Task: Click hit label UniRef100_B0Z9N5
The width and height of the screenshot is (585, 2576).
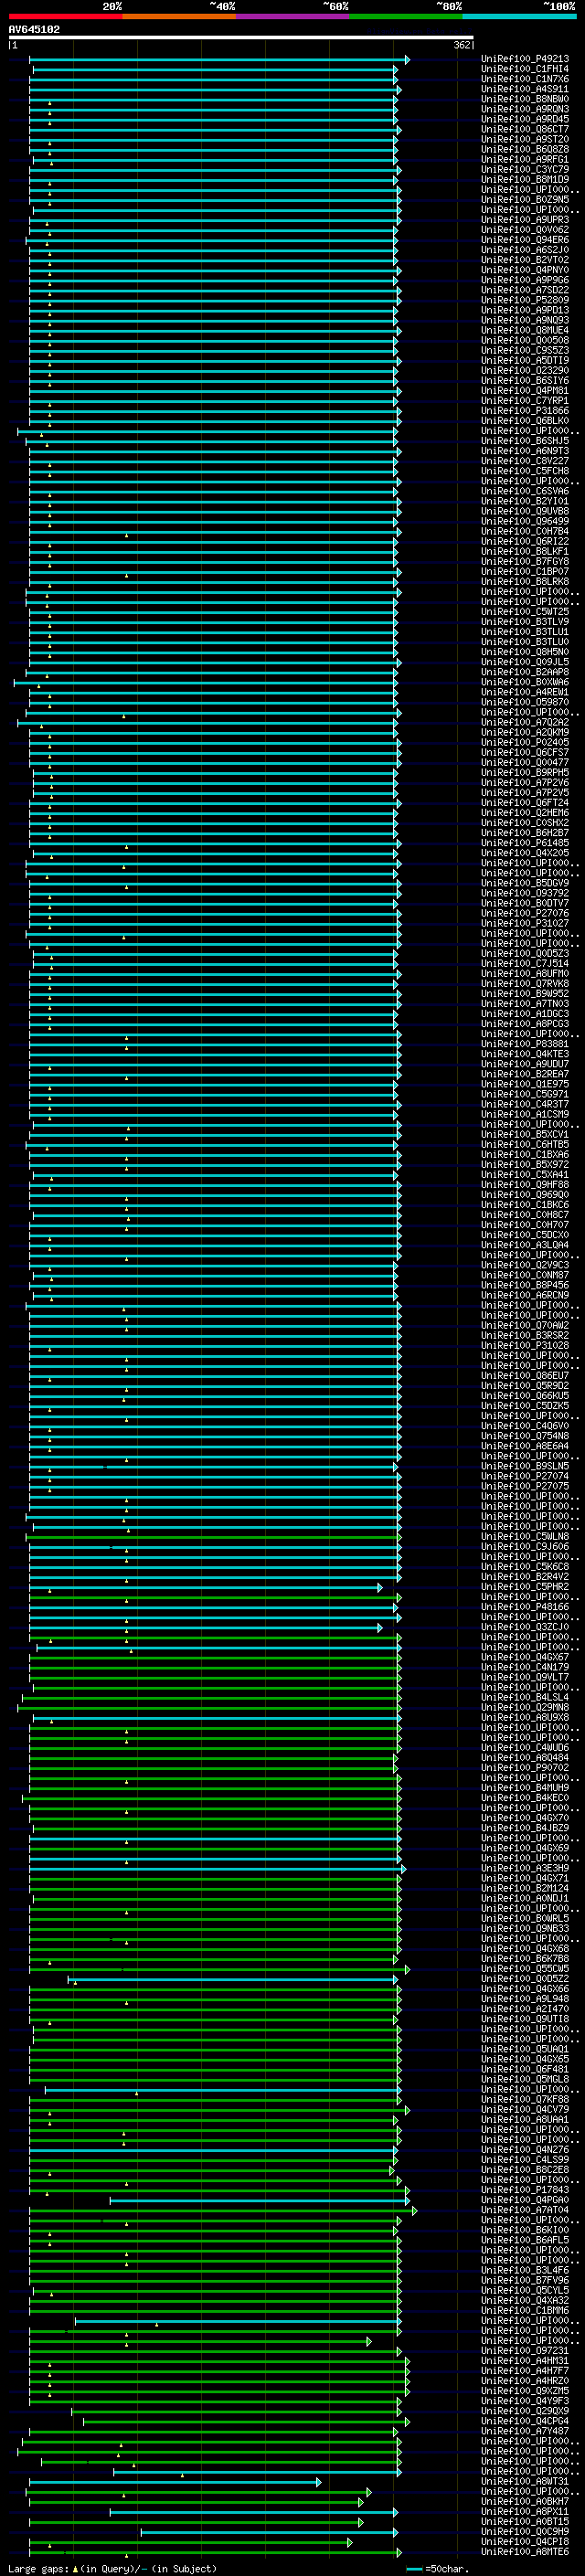Action: (x=525, y=200)
